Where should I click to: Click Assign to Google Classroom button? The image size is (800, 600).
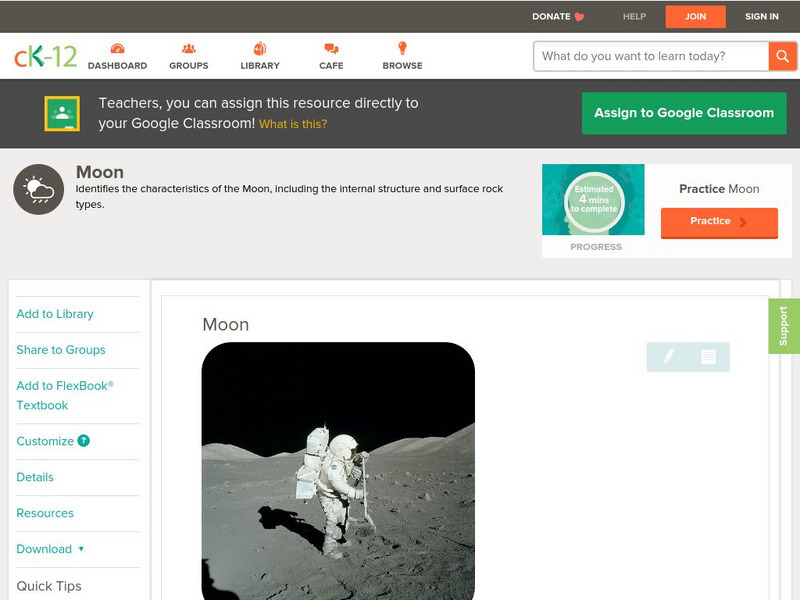684,113
